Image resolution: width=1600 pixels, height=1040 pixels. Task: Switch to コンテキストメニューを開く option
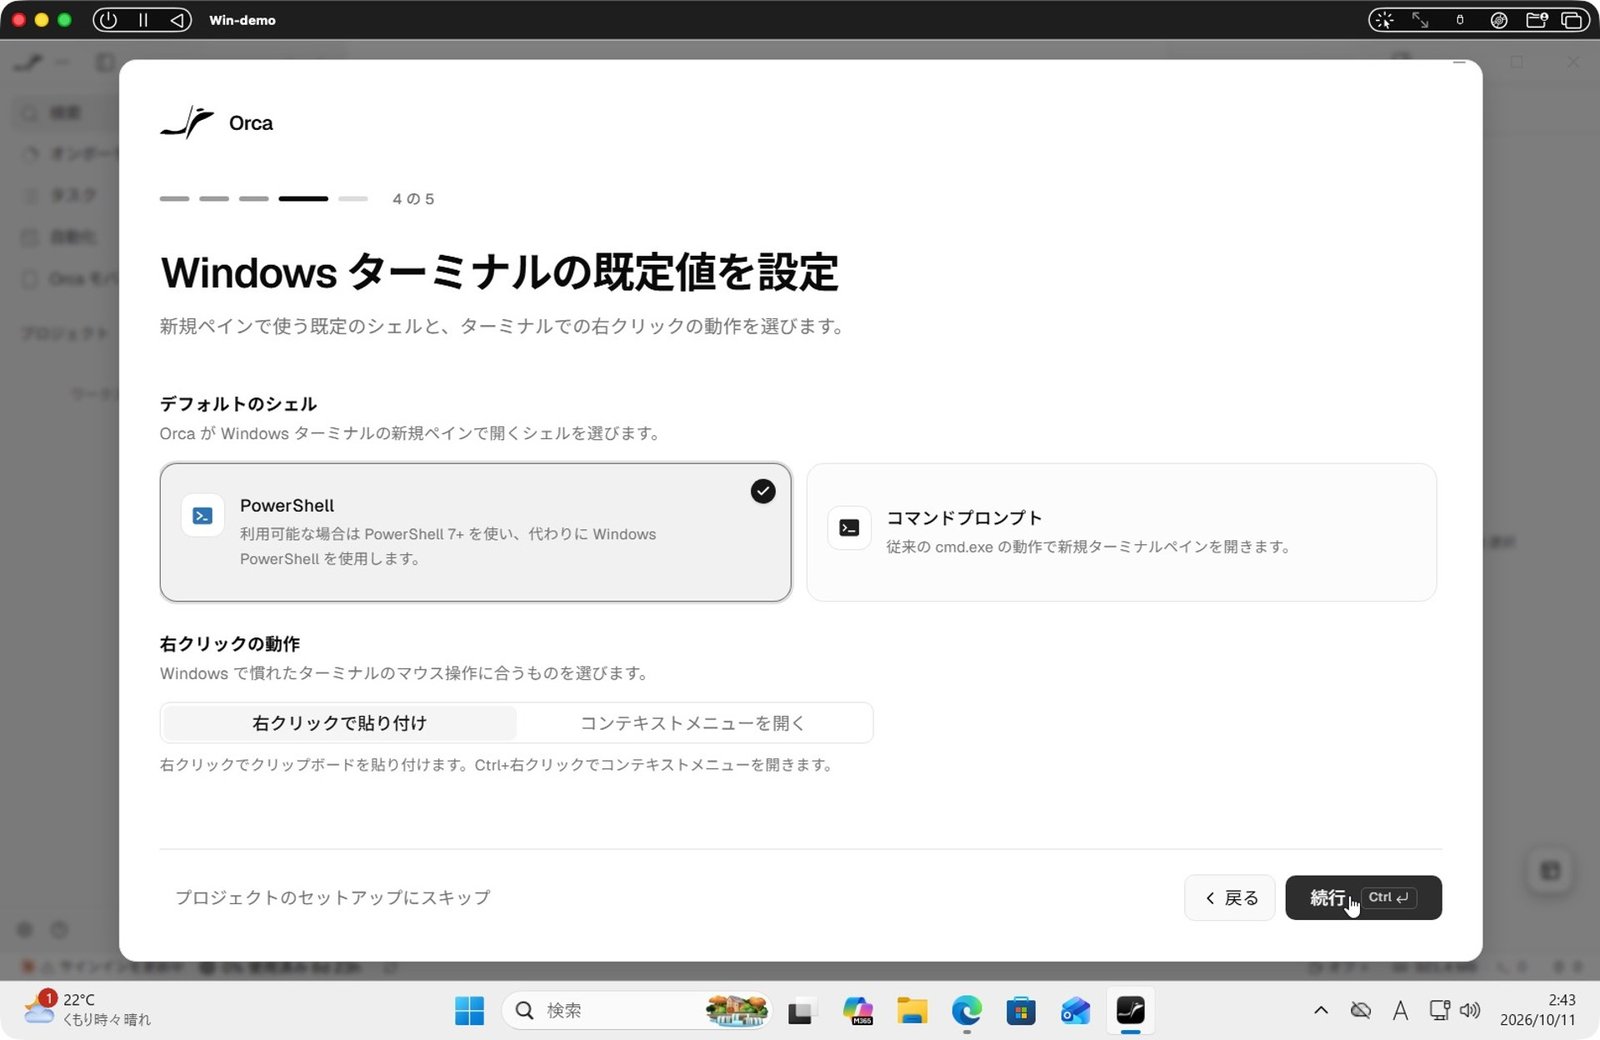pos(693,723)
